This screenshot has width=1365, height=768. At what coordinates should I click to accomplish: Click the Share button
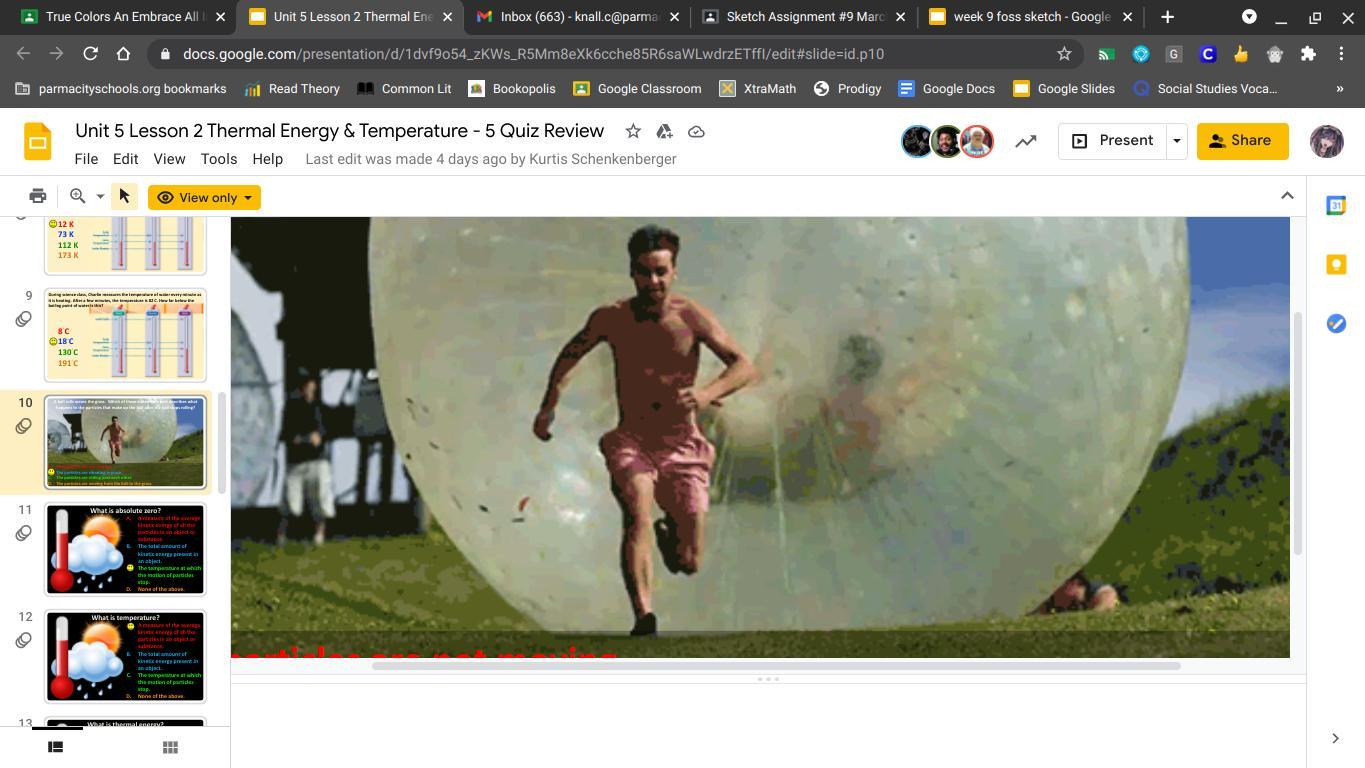tap(1242, 141)
